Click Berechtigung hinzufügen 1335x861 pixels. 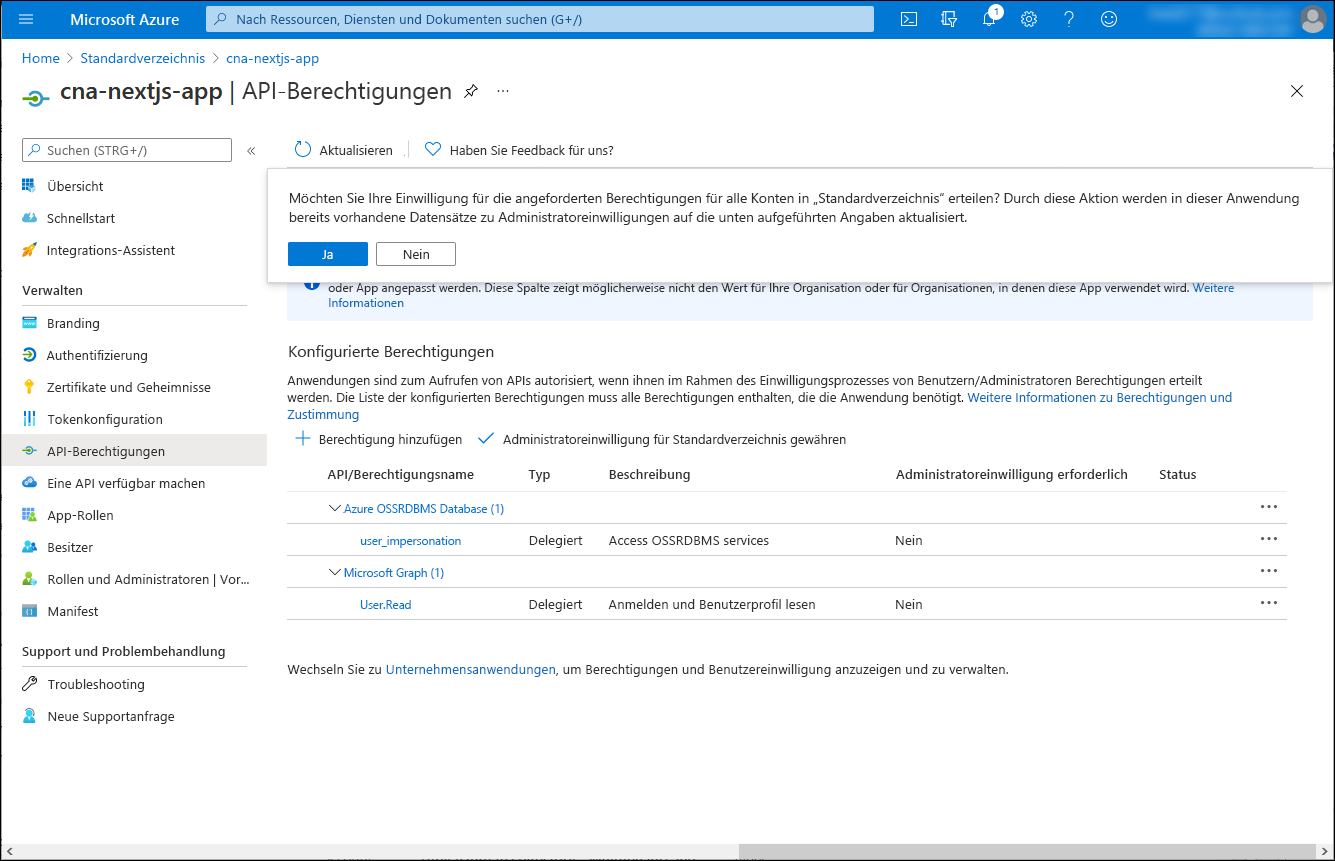(x=379, y=439)
